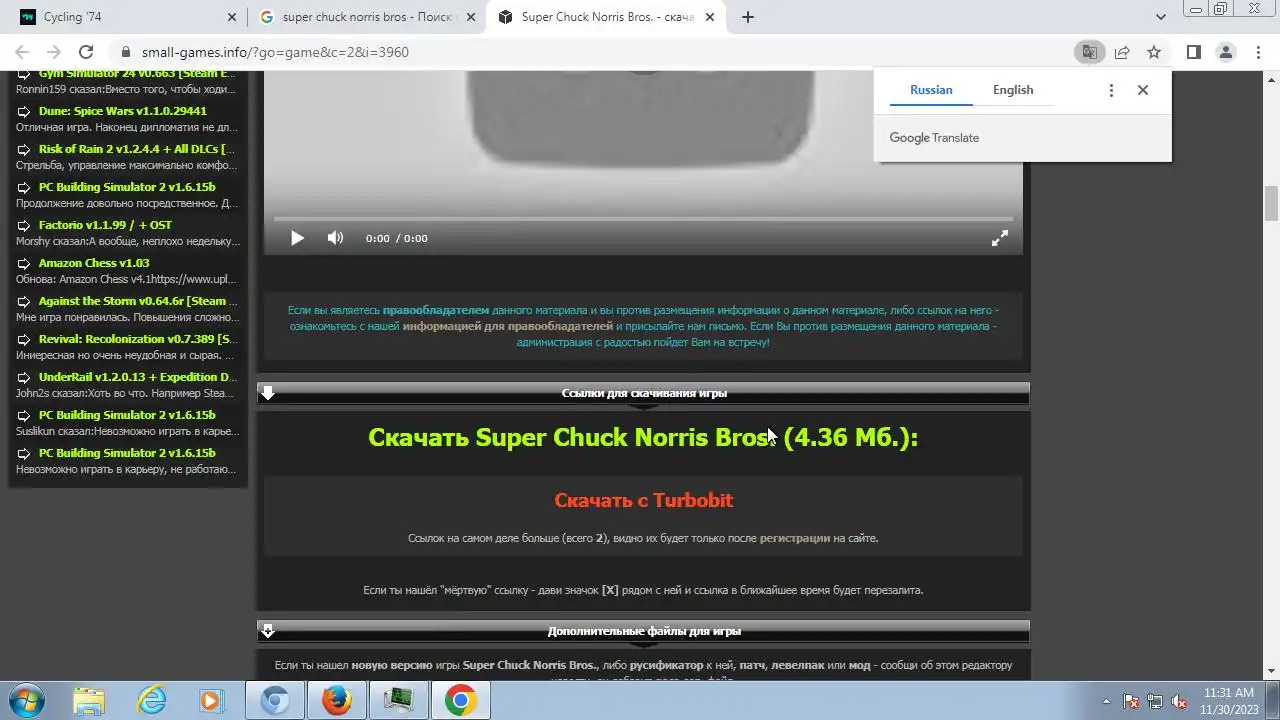
Task: Play the embedded game video
Action: [x=297, y=238]
